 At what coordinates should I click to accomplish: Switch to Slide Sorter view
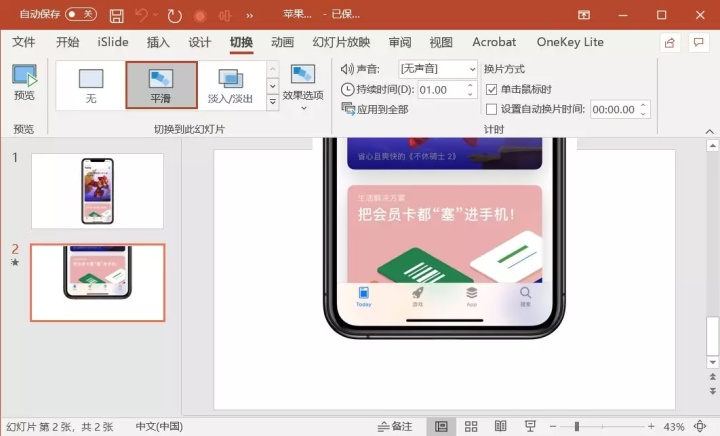click(x=471, y=427)
